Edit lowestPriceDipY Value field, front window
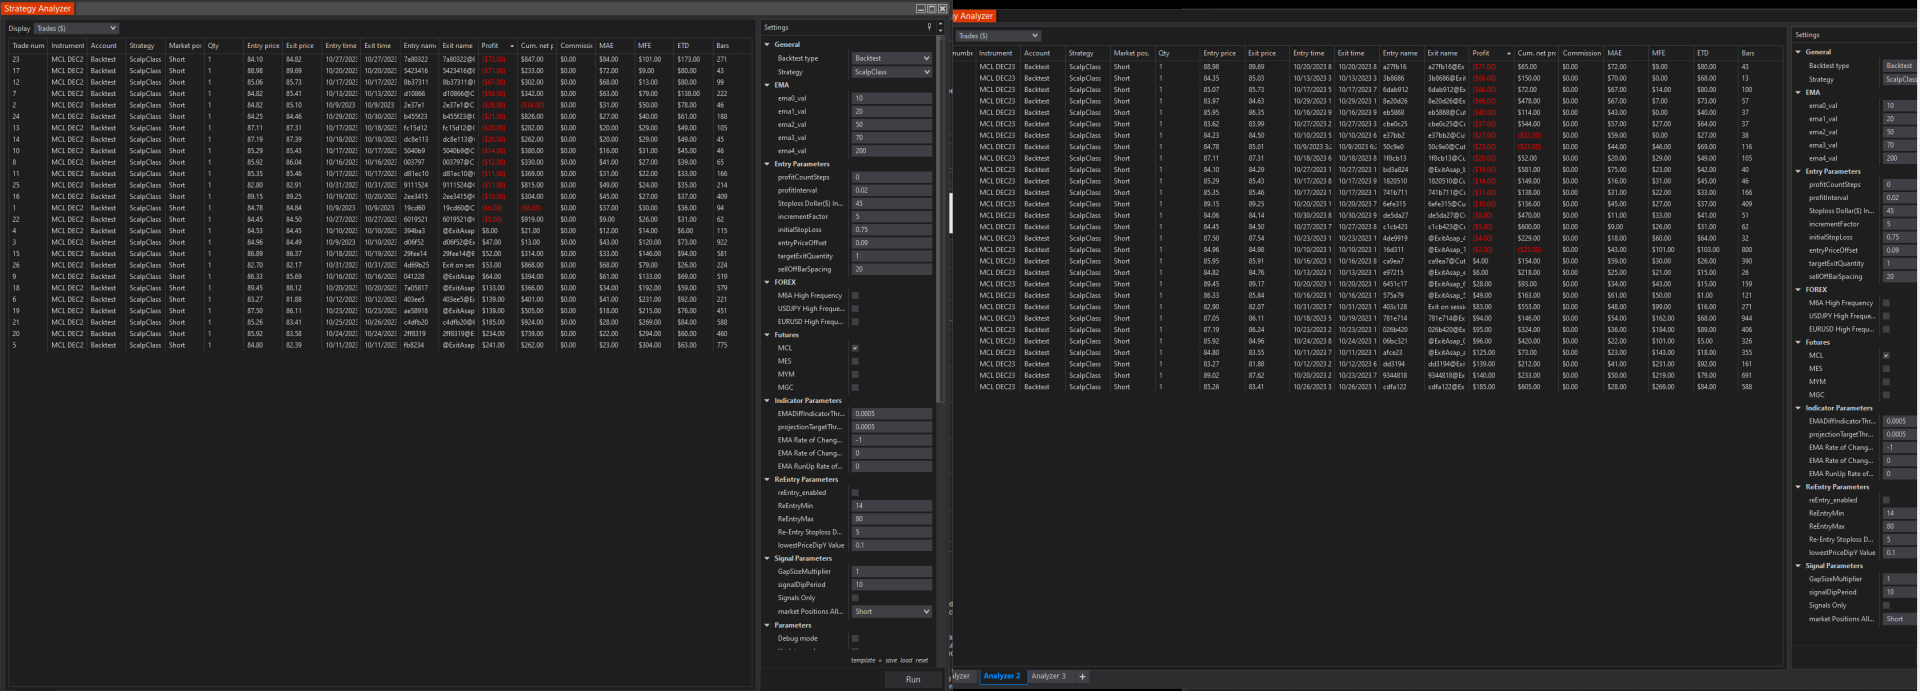Screen dimensions: 1920x691 891,545
